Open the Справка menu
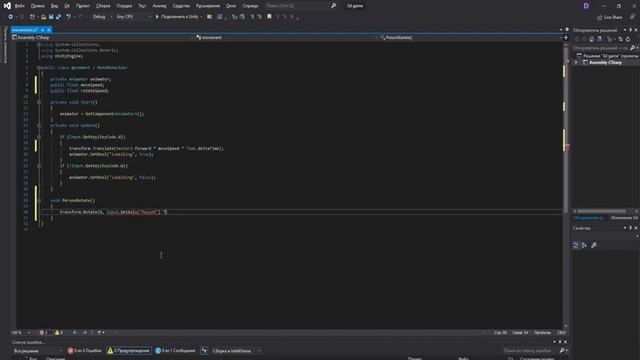Screen dimensions: 640x360 coord(250,6)
